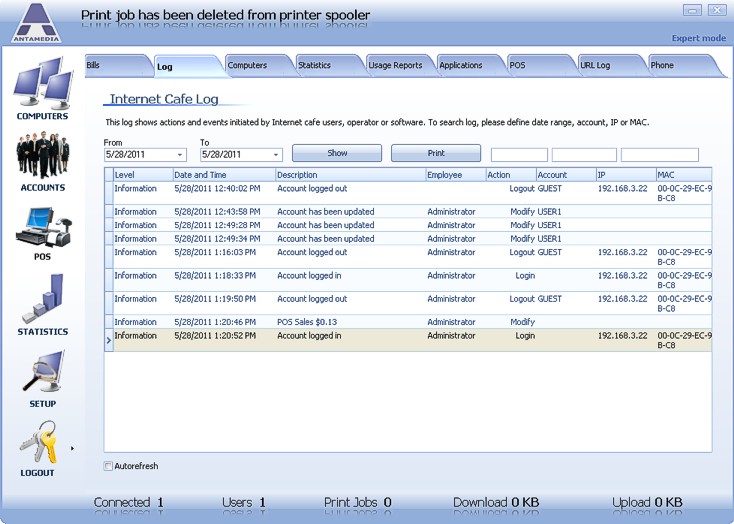Screen dimensions: 734x524
Task: Click the last empty search field
Action: point(660,155)
